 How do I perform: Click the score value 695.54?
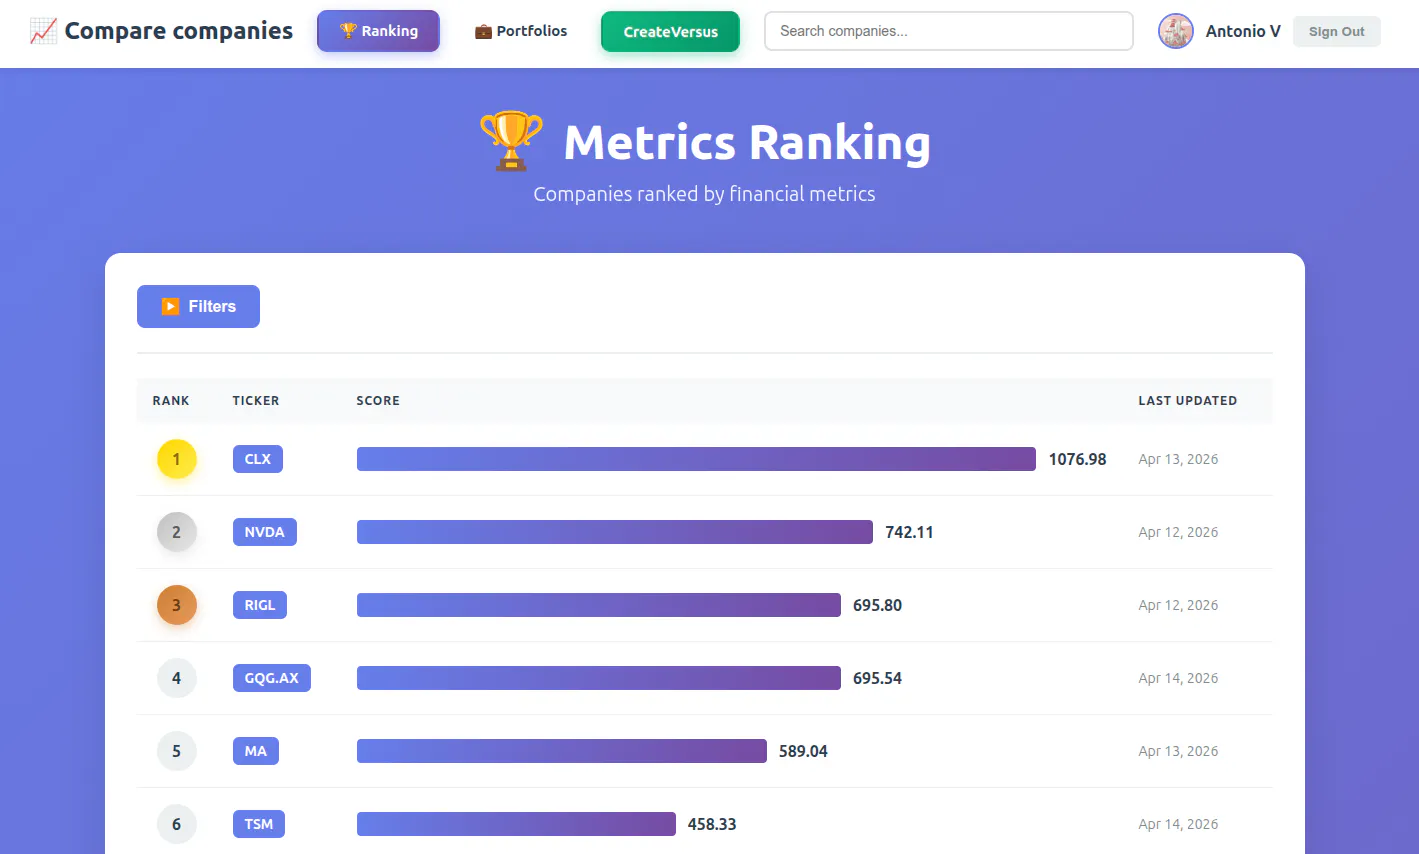877,678
